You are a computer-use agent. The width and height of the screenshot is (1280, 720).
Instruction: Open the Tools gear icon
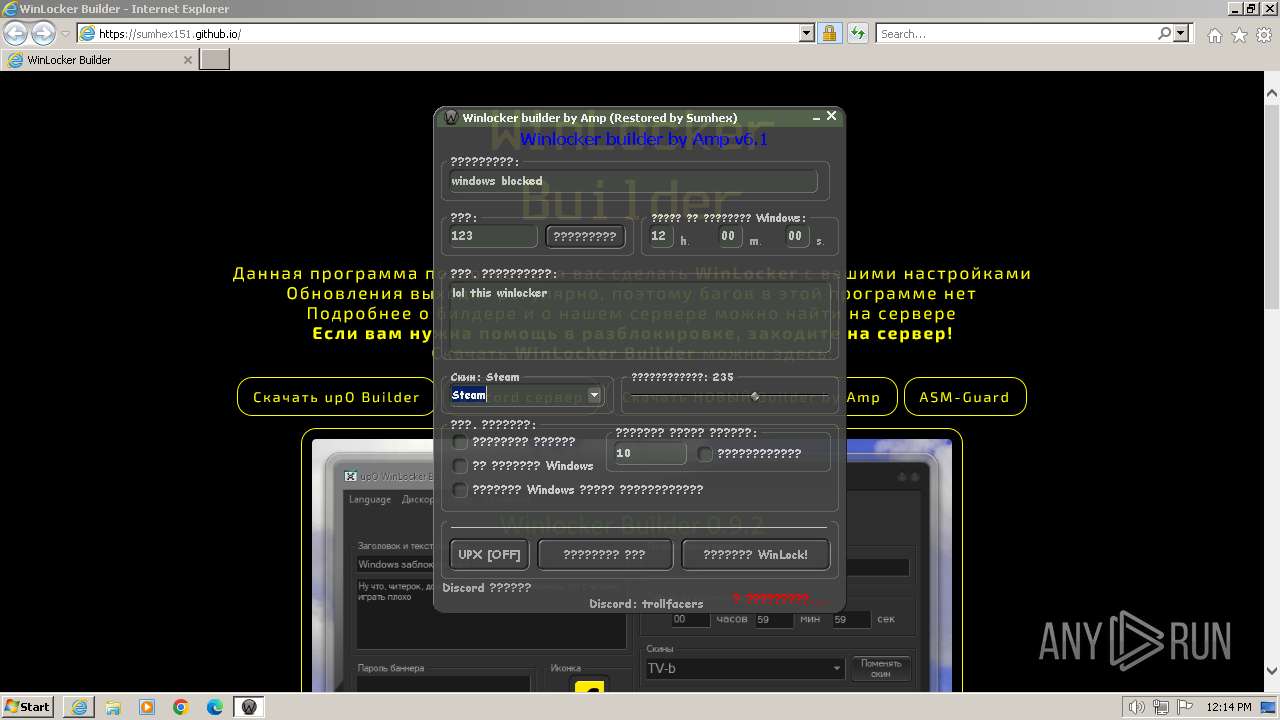[x=1264, y=35]
